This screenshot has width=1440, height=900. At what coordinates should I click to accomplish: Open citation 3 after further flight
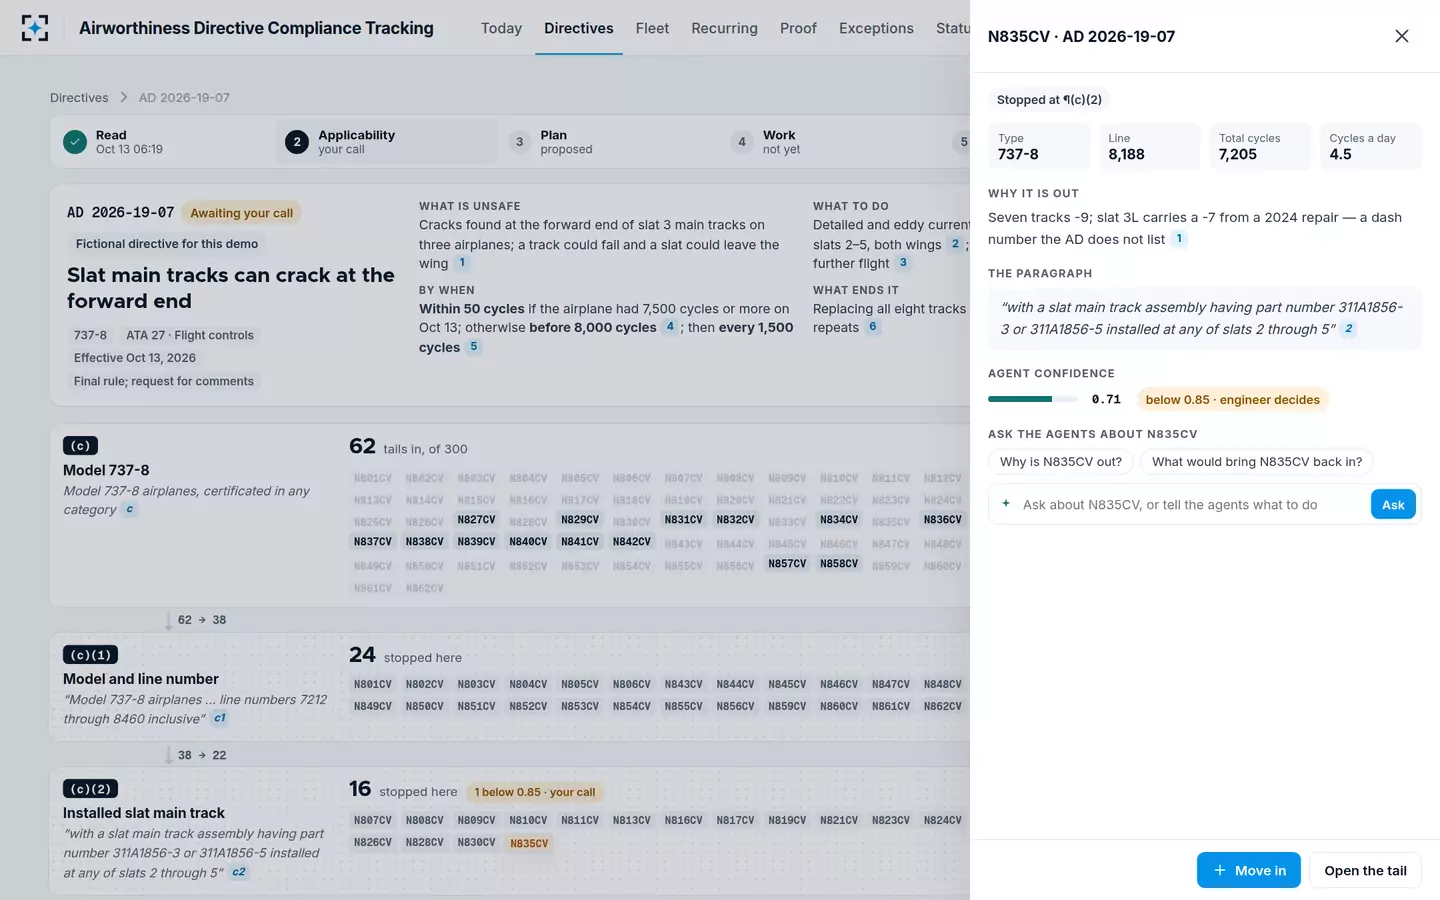tap(903, 263)
